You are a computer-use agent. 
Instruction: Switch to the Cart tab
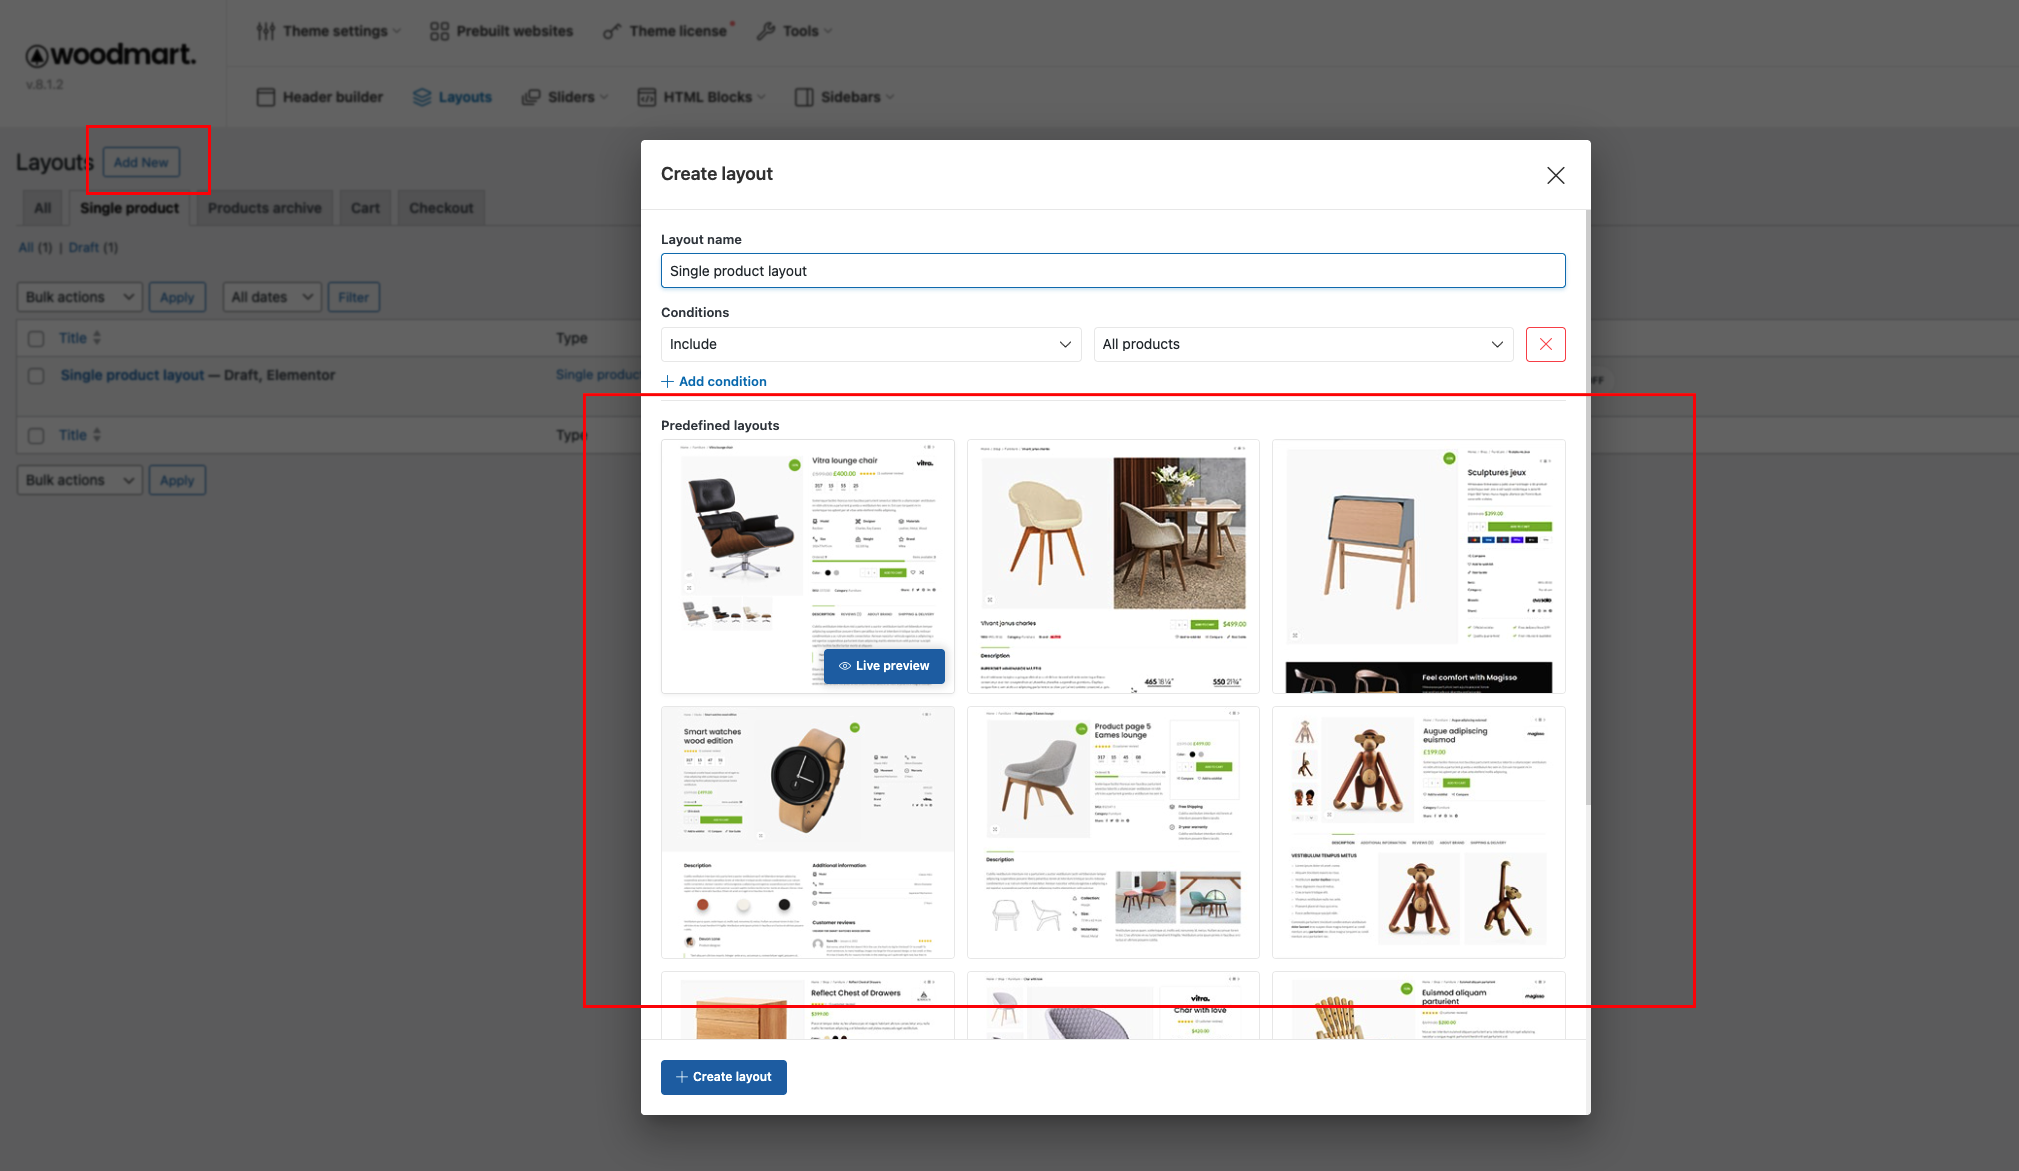click(365, 208)
